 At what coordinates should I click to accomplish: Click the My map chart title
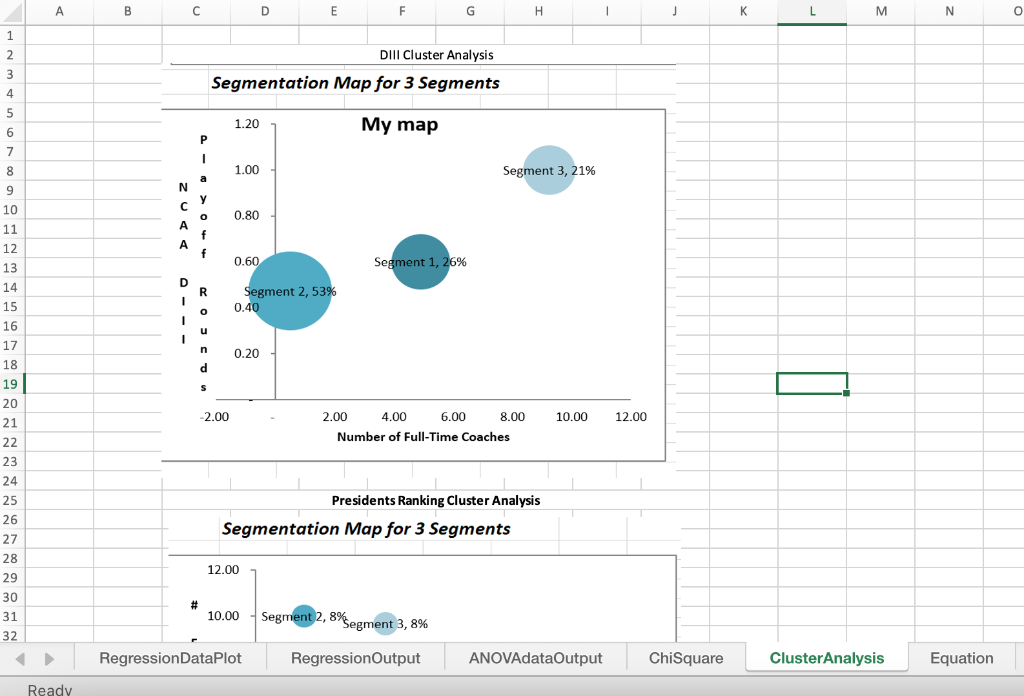click(399, 124)
